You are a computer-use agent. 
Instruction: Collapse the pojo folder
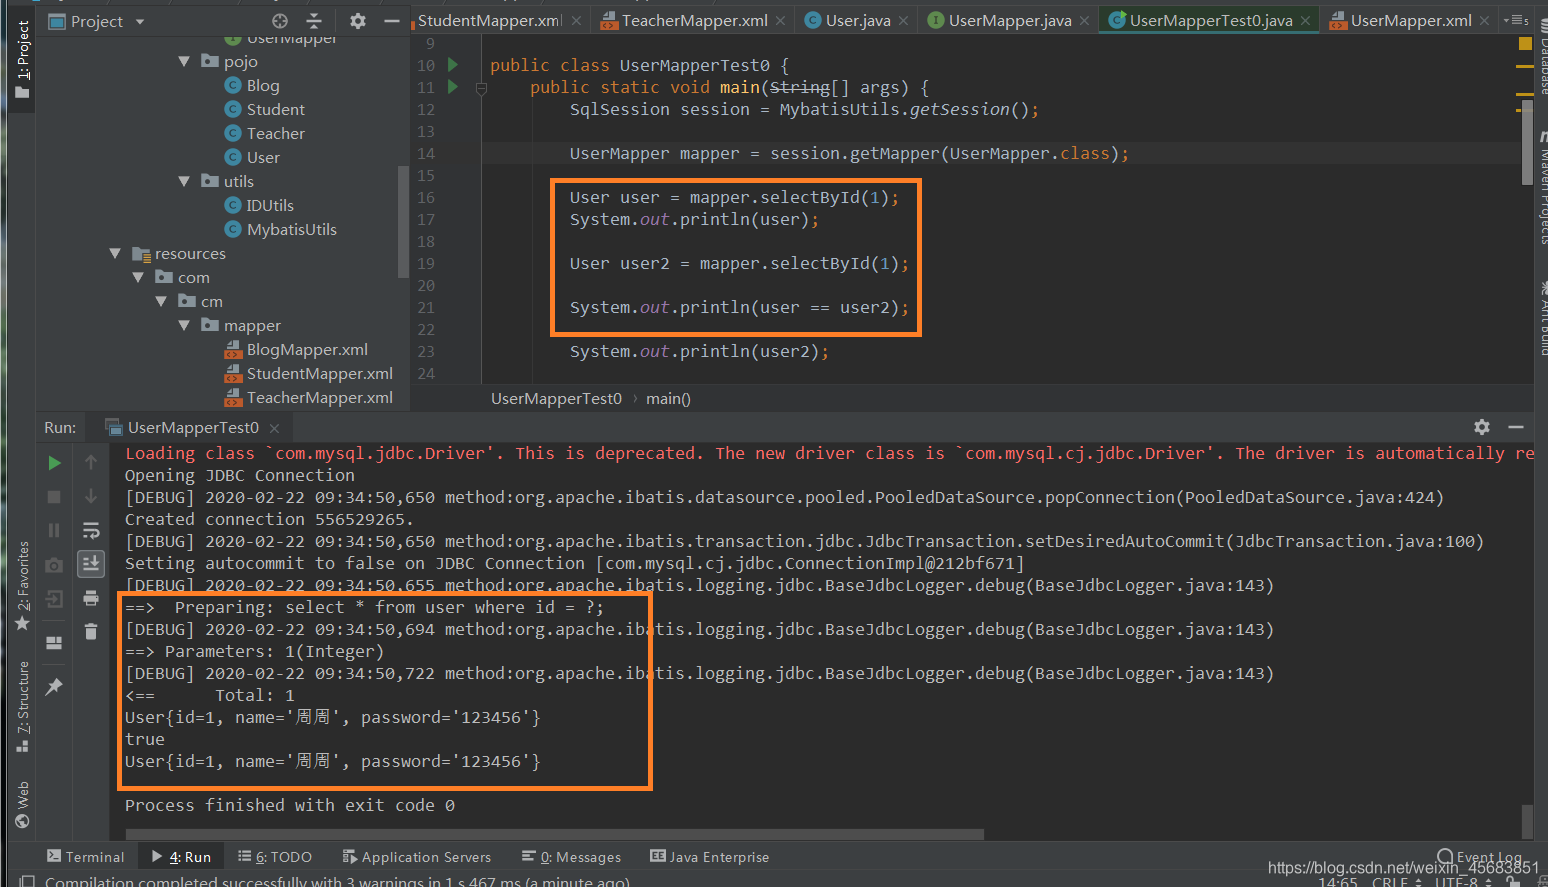point(184,62)
